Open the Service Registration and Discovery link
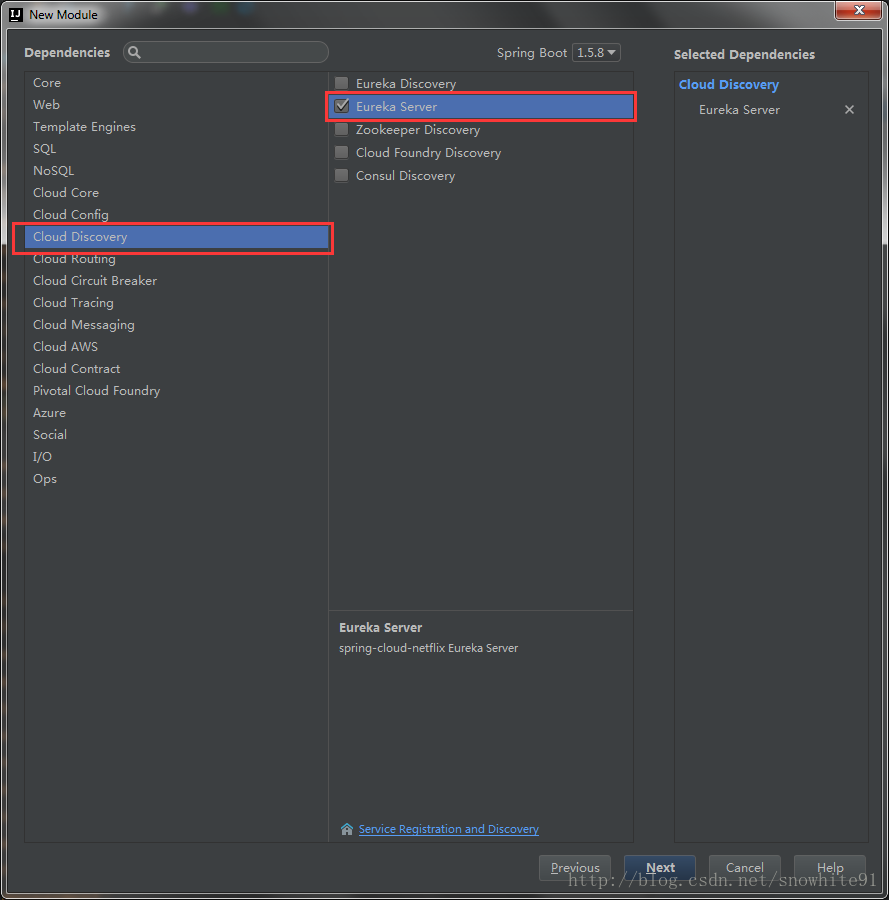This screenshot has height=900, width=889. pos(448,829)
